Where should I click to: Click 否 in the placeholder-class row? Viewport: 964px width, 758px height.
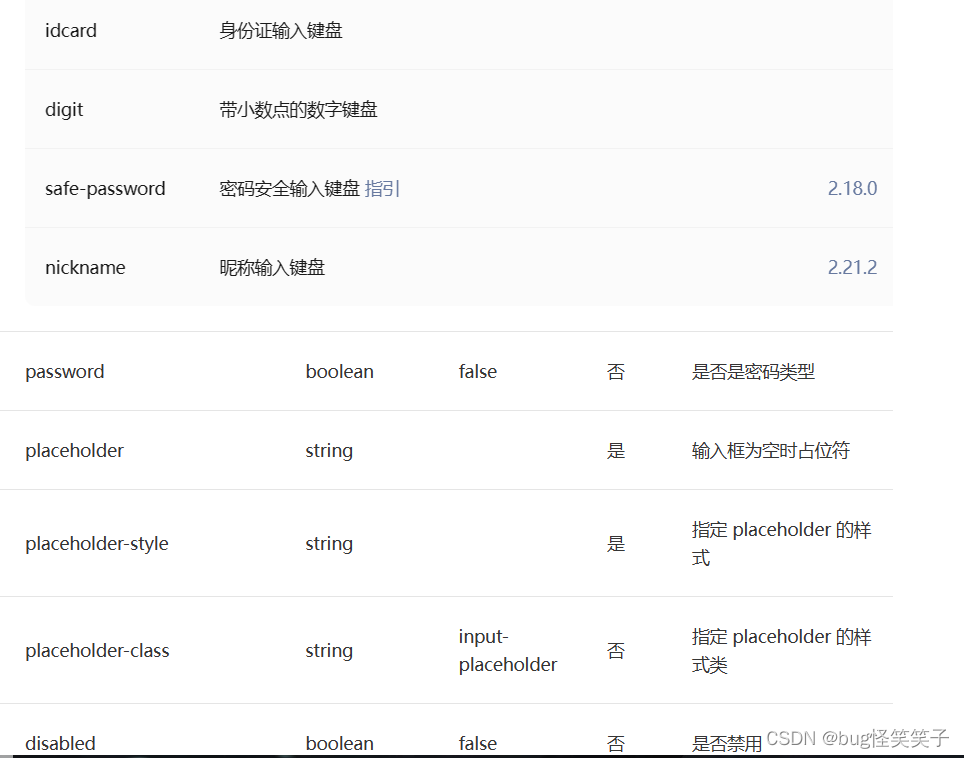point(615,650)
